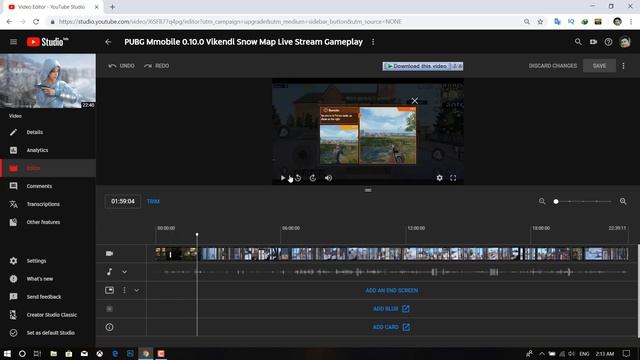640x360 pixels.
Task: Open more options next to Save
Action: coord(623,66)
